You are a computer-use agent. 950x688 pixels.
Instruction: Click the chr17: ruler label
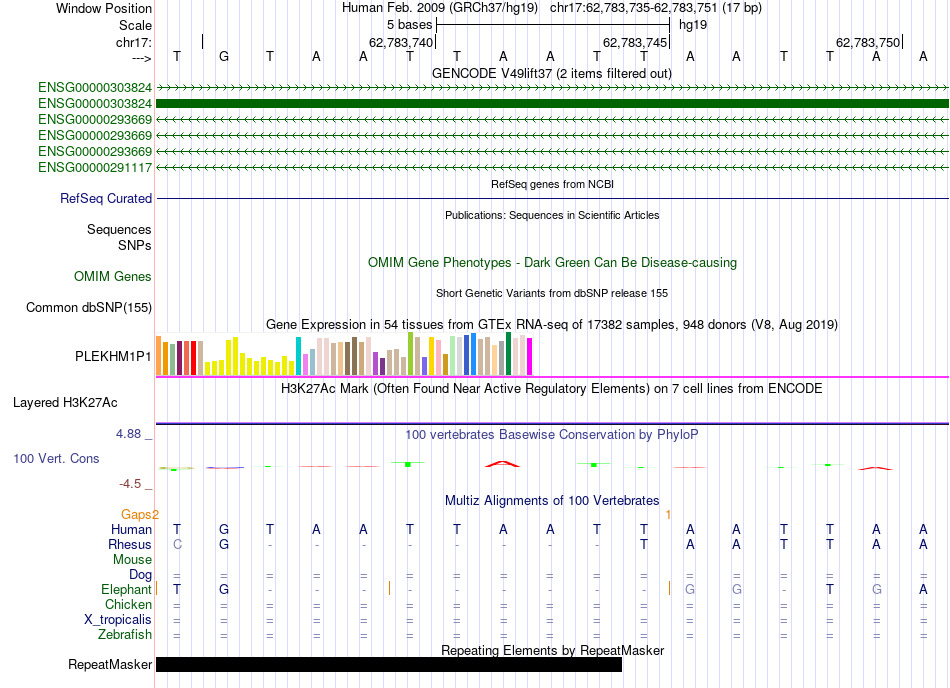coord(133,42)
